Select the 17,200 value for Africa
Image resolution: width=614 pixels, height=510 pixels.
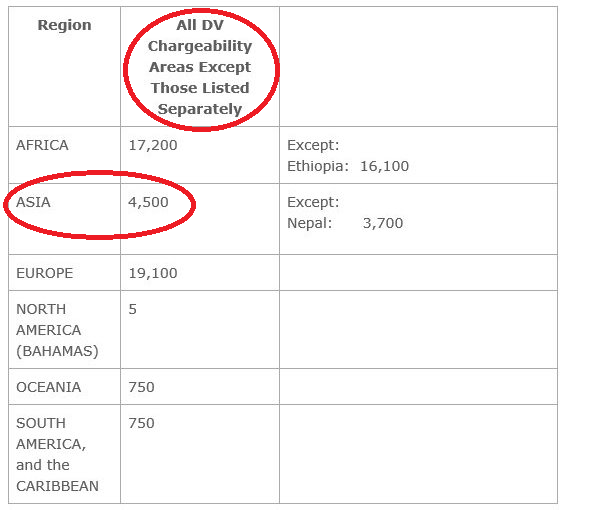[x=153, y=145]
